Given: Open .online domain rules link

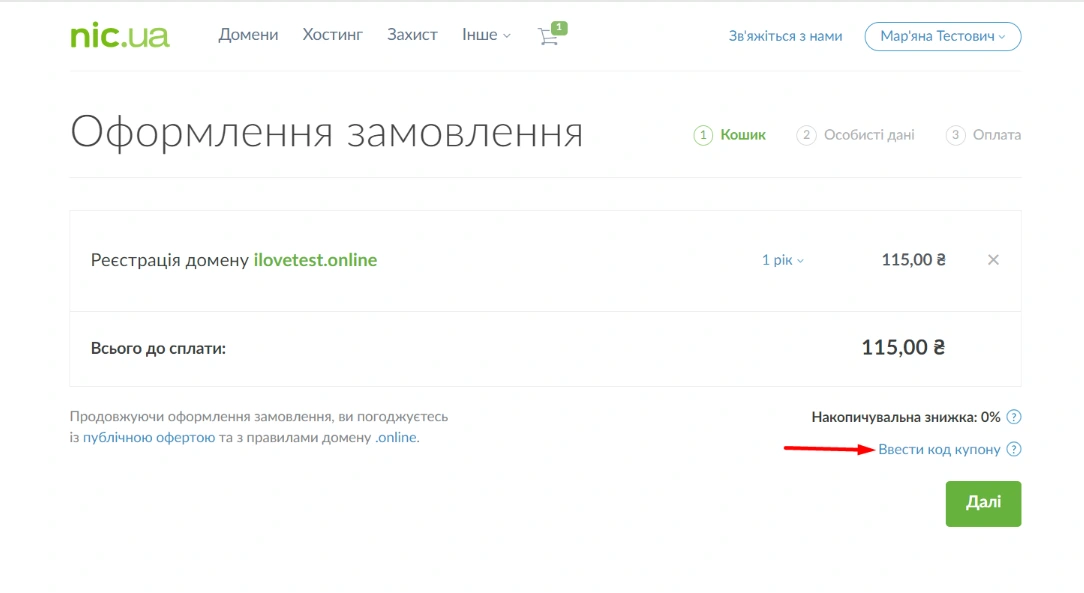Looking at the screenshot, I should 396,438.
